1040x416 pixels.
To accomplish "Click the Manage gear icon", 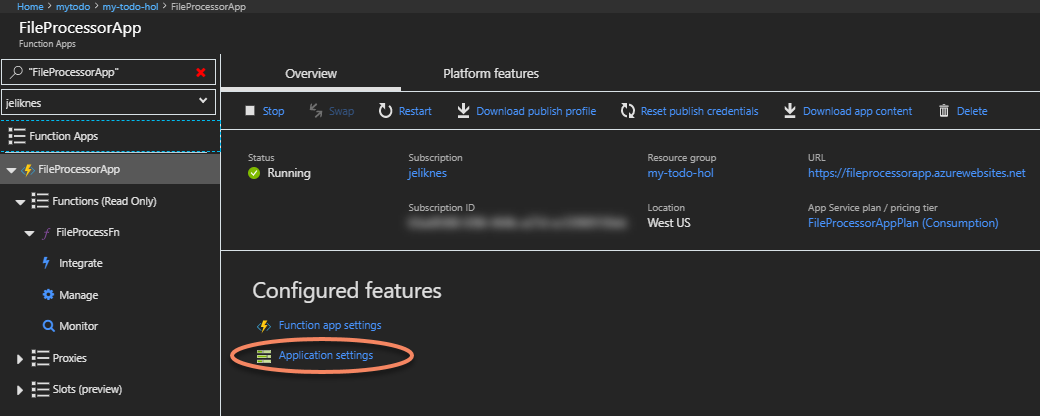I will (x=48, y=295).
